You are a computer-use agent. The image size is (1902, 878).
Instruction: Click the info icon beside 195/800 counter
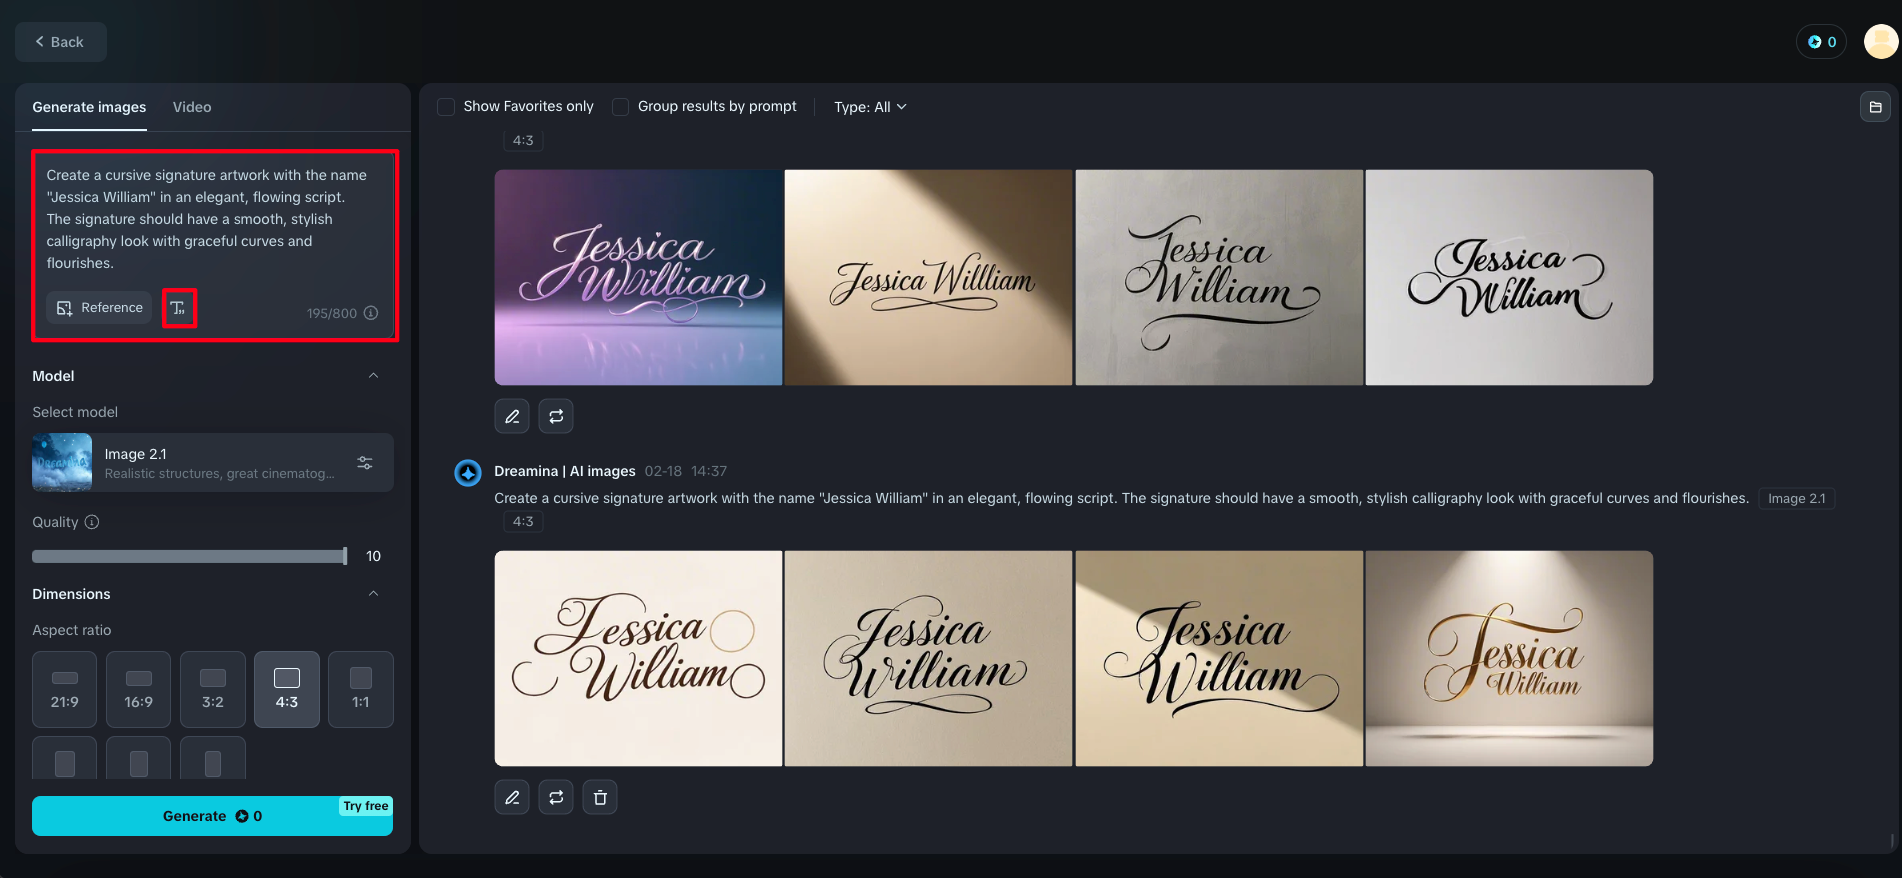tap(371, 313)
